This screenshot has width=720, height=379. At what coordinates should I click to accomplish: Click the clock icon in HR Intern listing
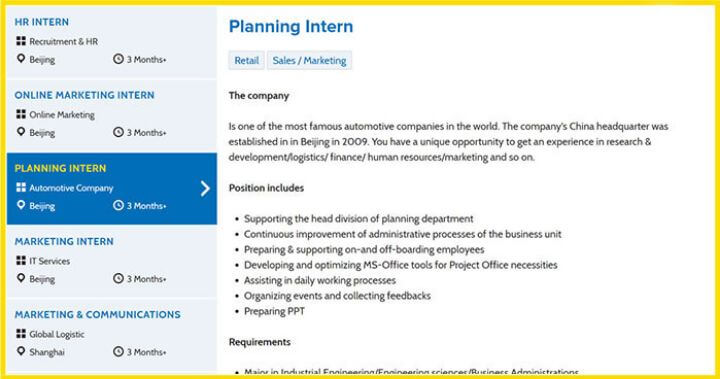click(x=118, y=59)
